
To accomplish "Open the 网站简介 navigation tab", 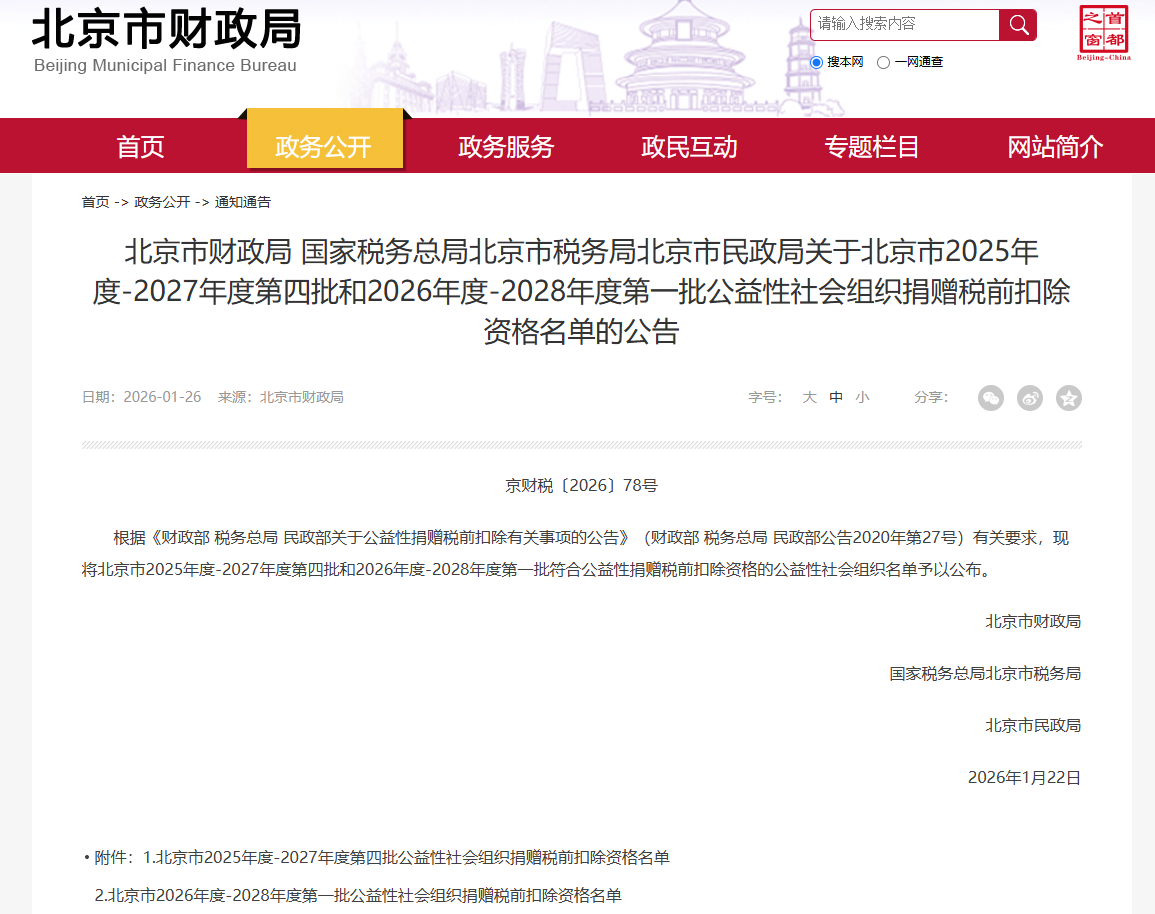I will pyautogui.click(x=1055, y=146).
